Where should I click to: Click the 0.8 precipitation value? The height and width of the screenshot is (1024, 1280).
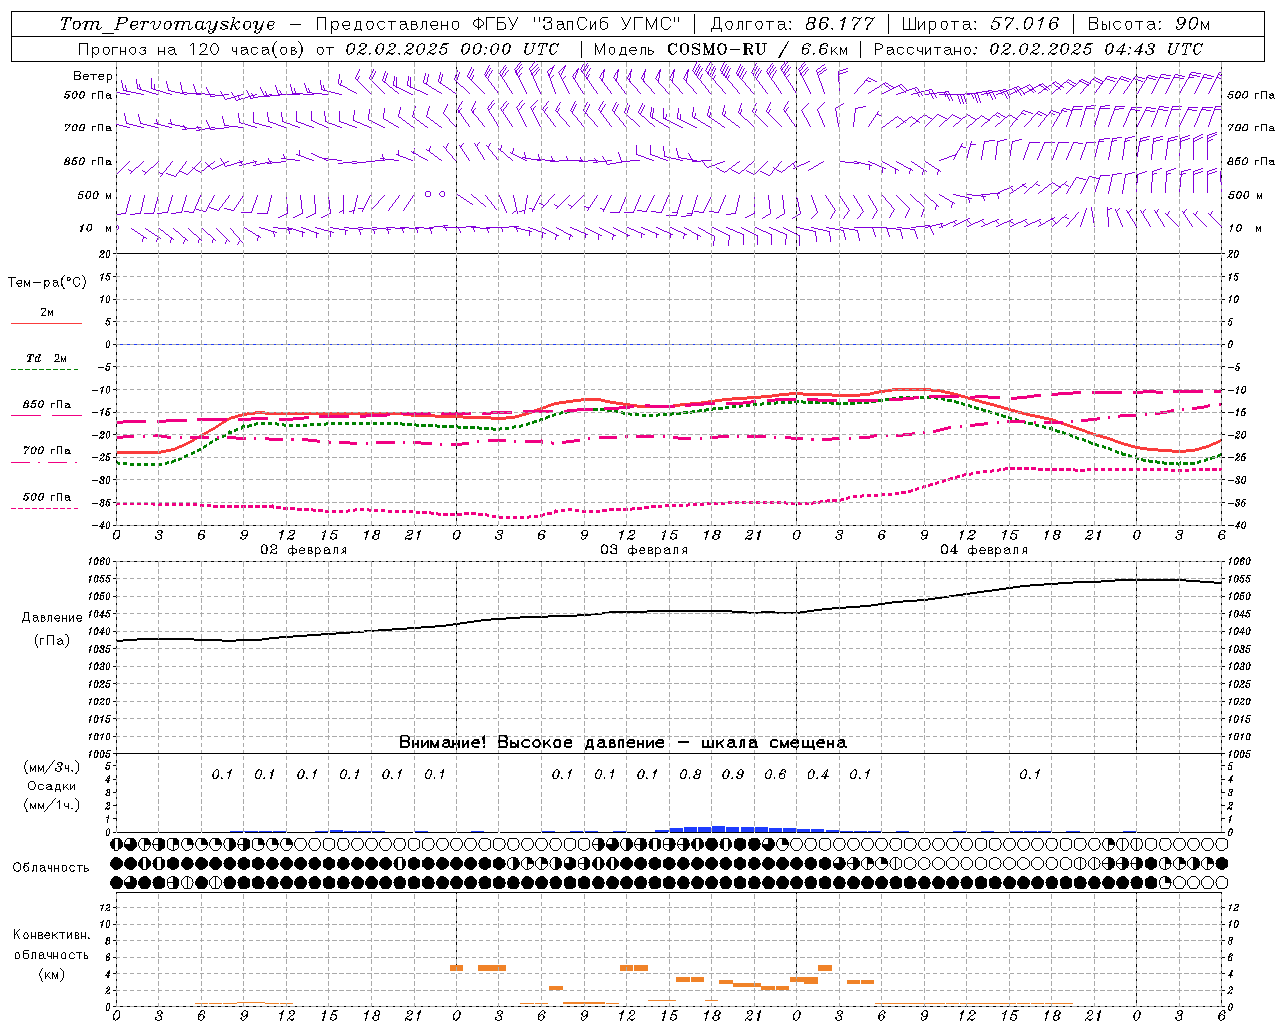coord(690,774)
